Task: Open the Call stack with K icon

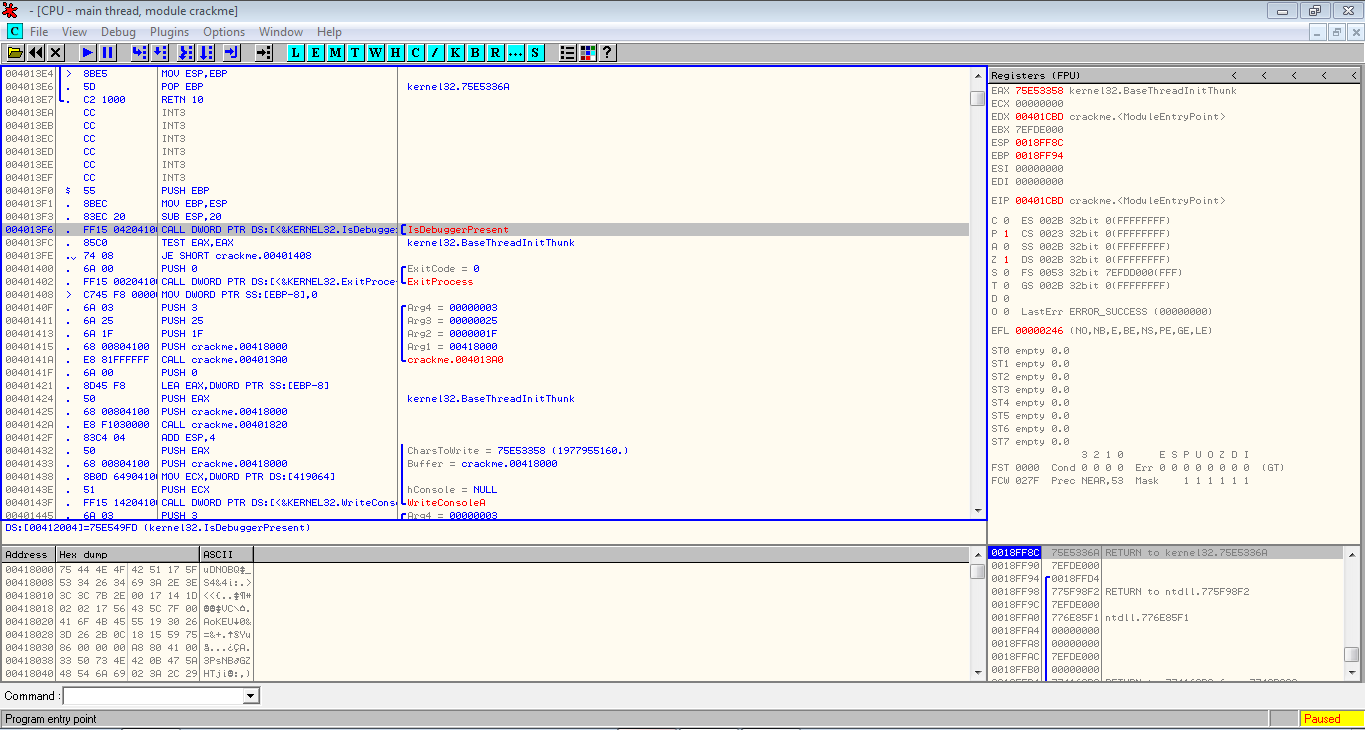Action: 455,52
